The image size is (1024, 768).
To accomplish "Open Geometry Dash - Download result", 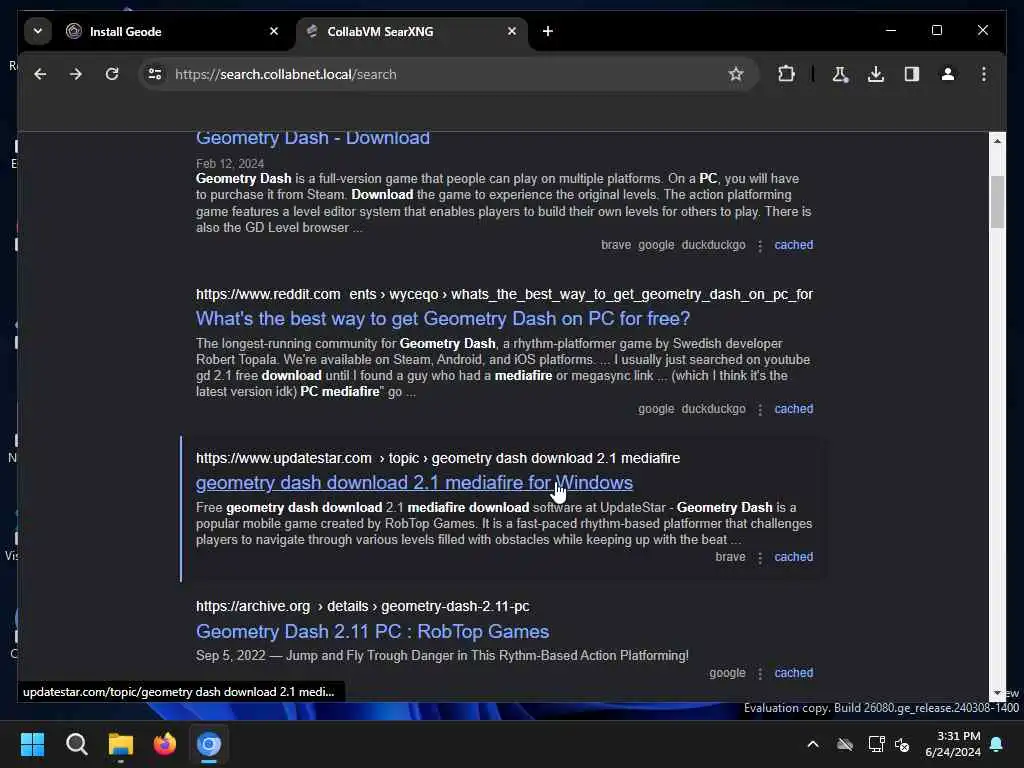I will (313, 138).
